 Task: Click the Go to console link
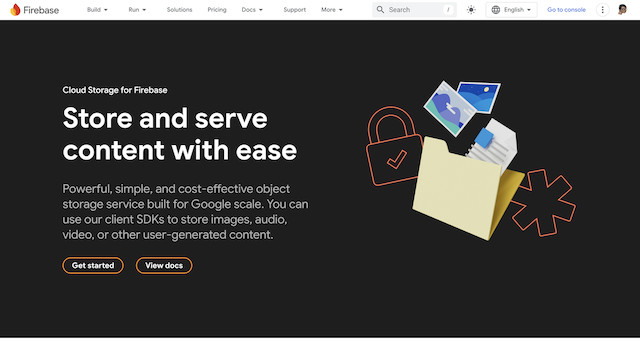[x=566, y=10]
